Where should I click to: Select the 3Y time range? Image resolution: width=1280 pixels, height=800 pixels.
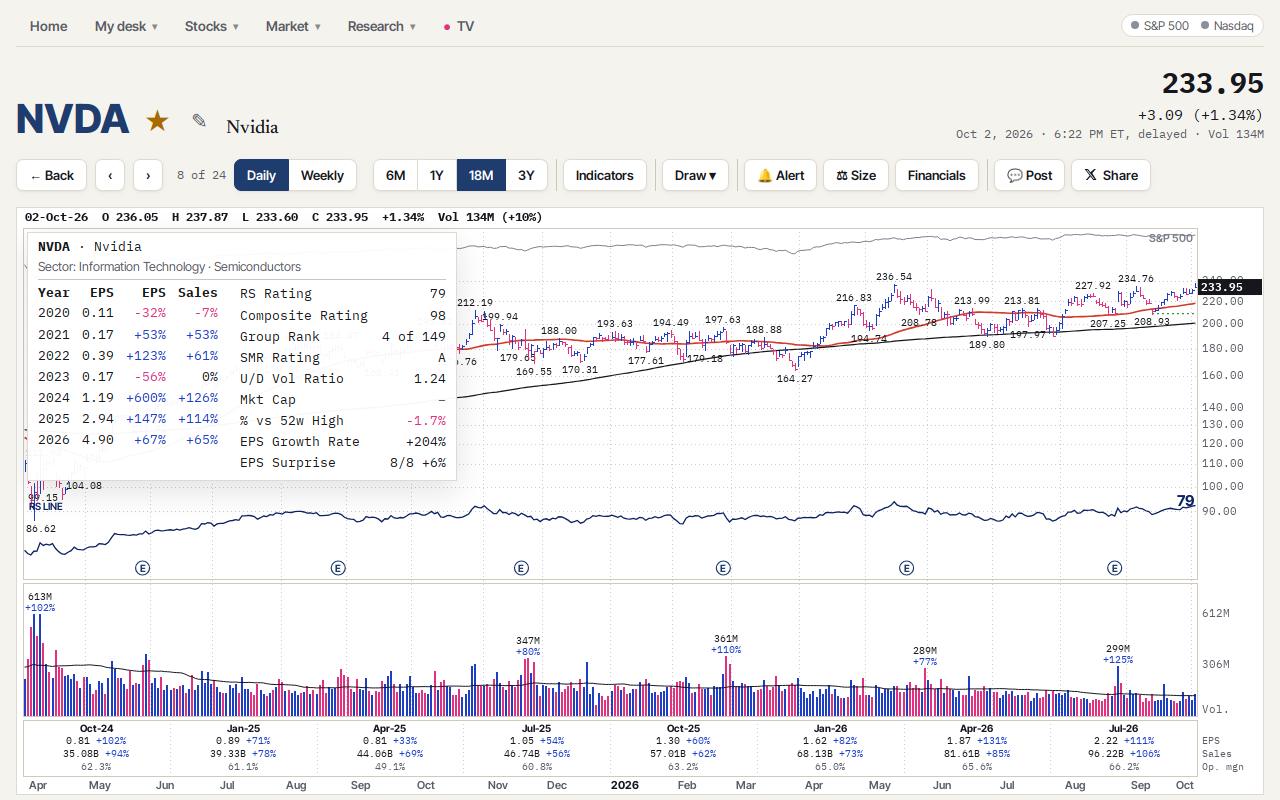(x=526, y=175)
